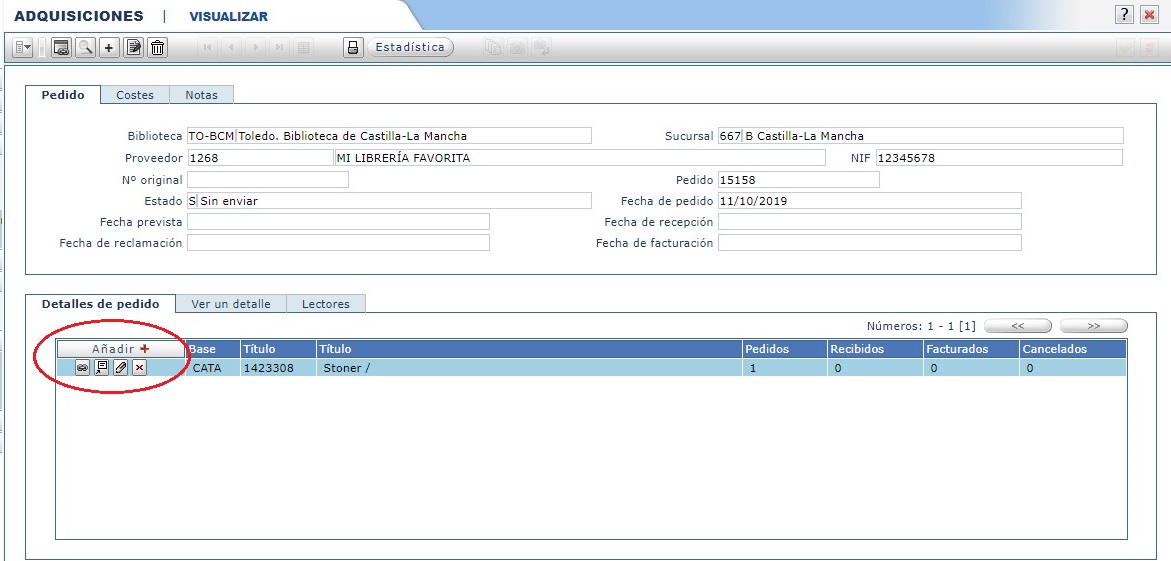Click the help question mark icon

click(1125, 15)
